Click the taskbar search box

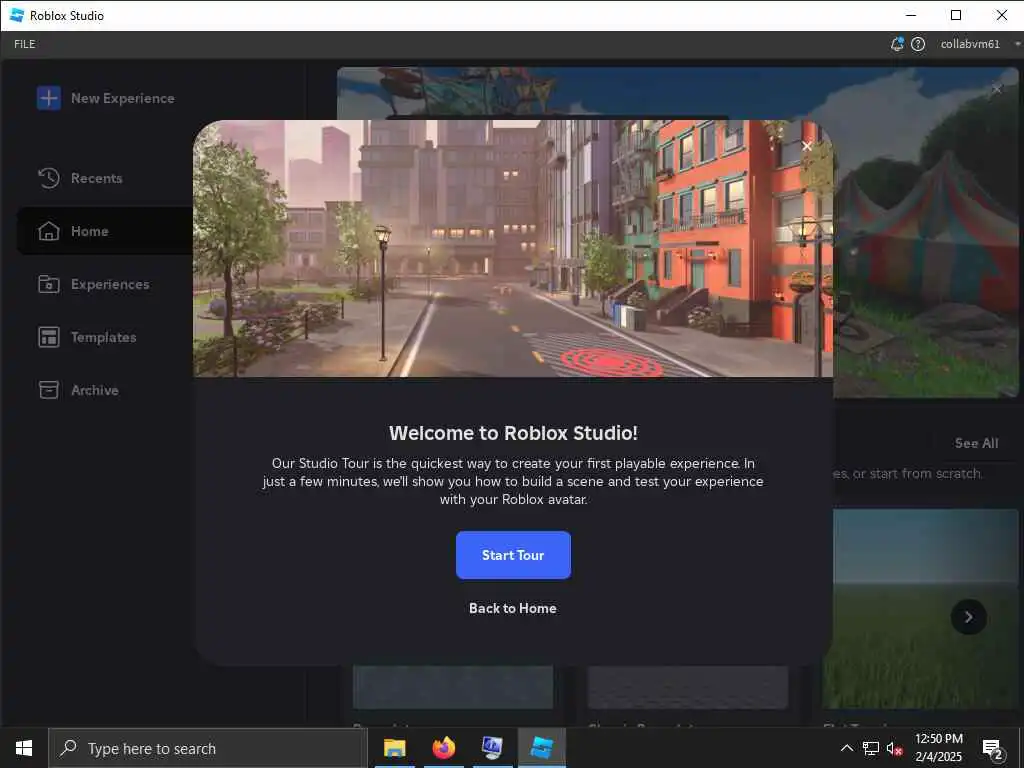(208, 748)
